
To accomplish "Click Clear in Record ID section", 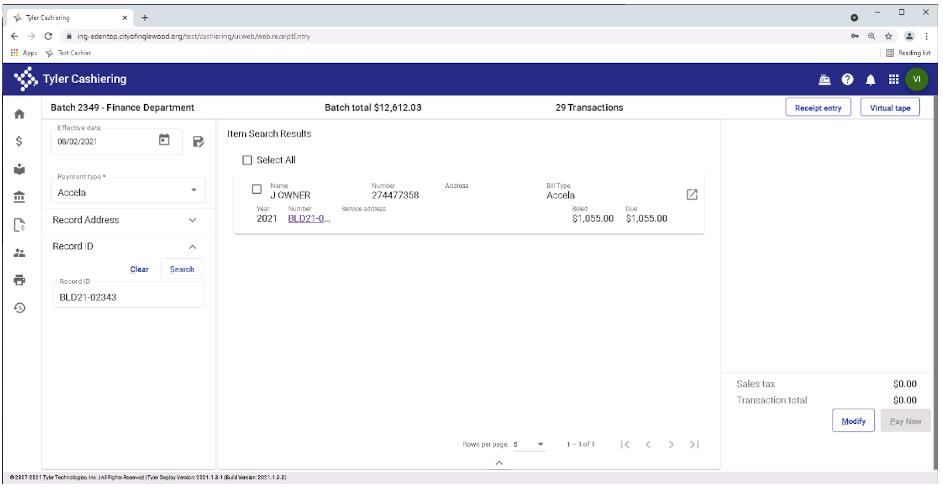I will (139, 269).
